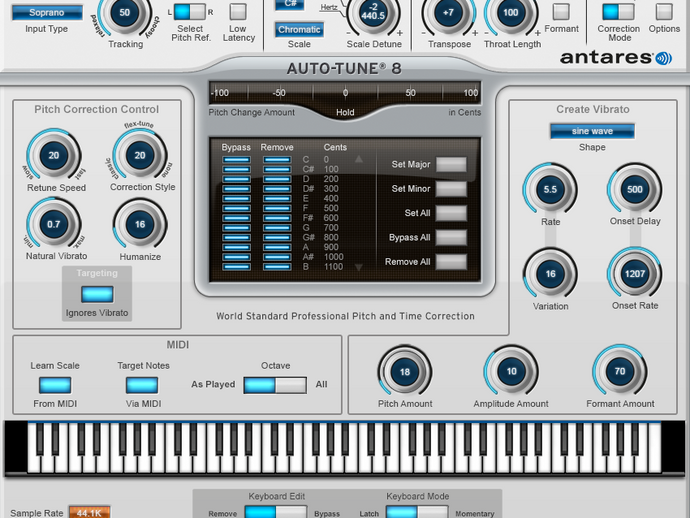Toggle Keyboard Mode Latch/Momentary switch
The height and width of the screenshot is (518, 690).
click(x=417, y=512)
